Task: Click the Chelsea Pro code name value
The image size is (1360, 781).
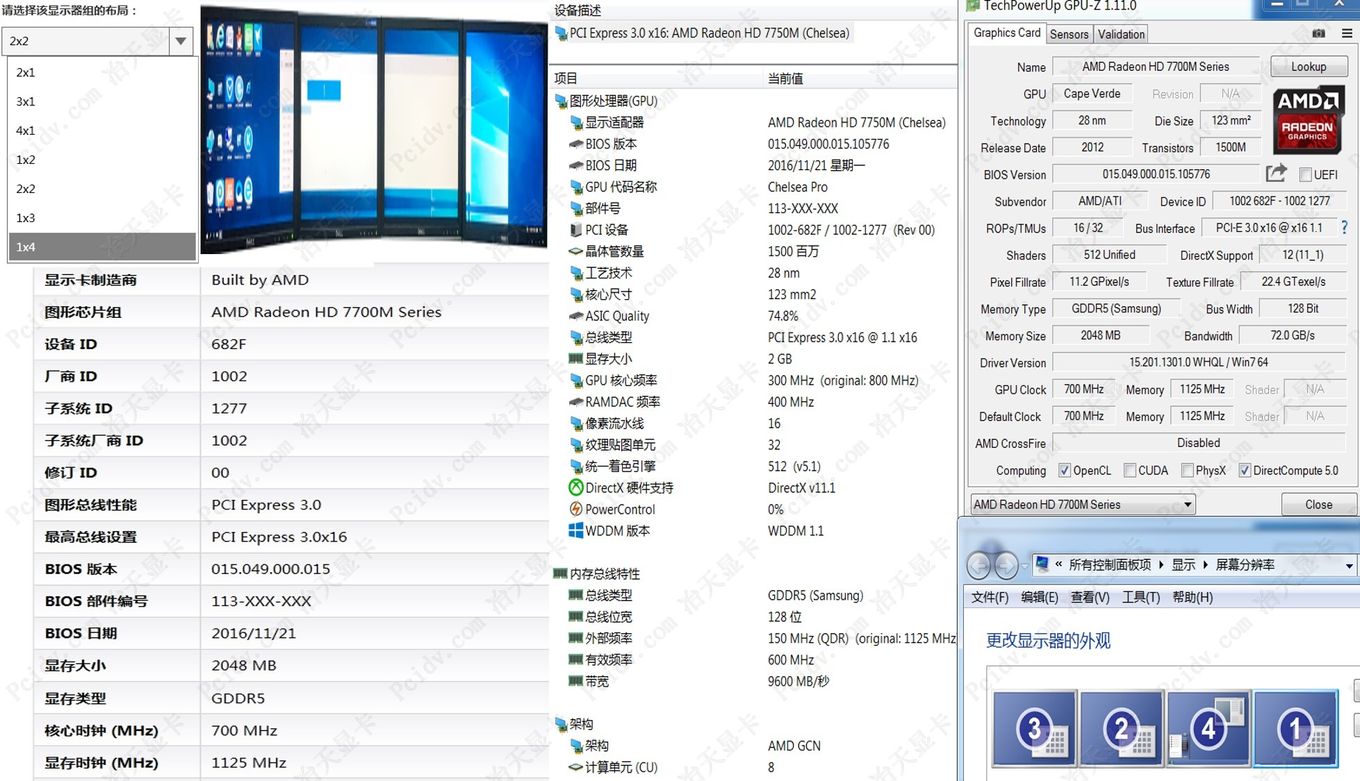Action: point(797,187)
